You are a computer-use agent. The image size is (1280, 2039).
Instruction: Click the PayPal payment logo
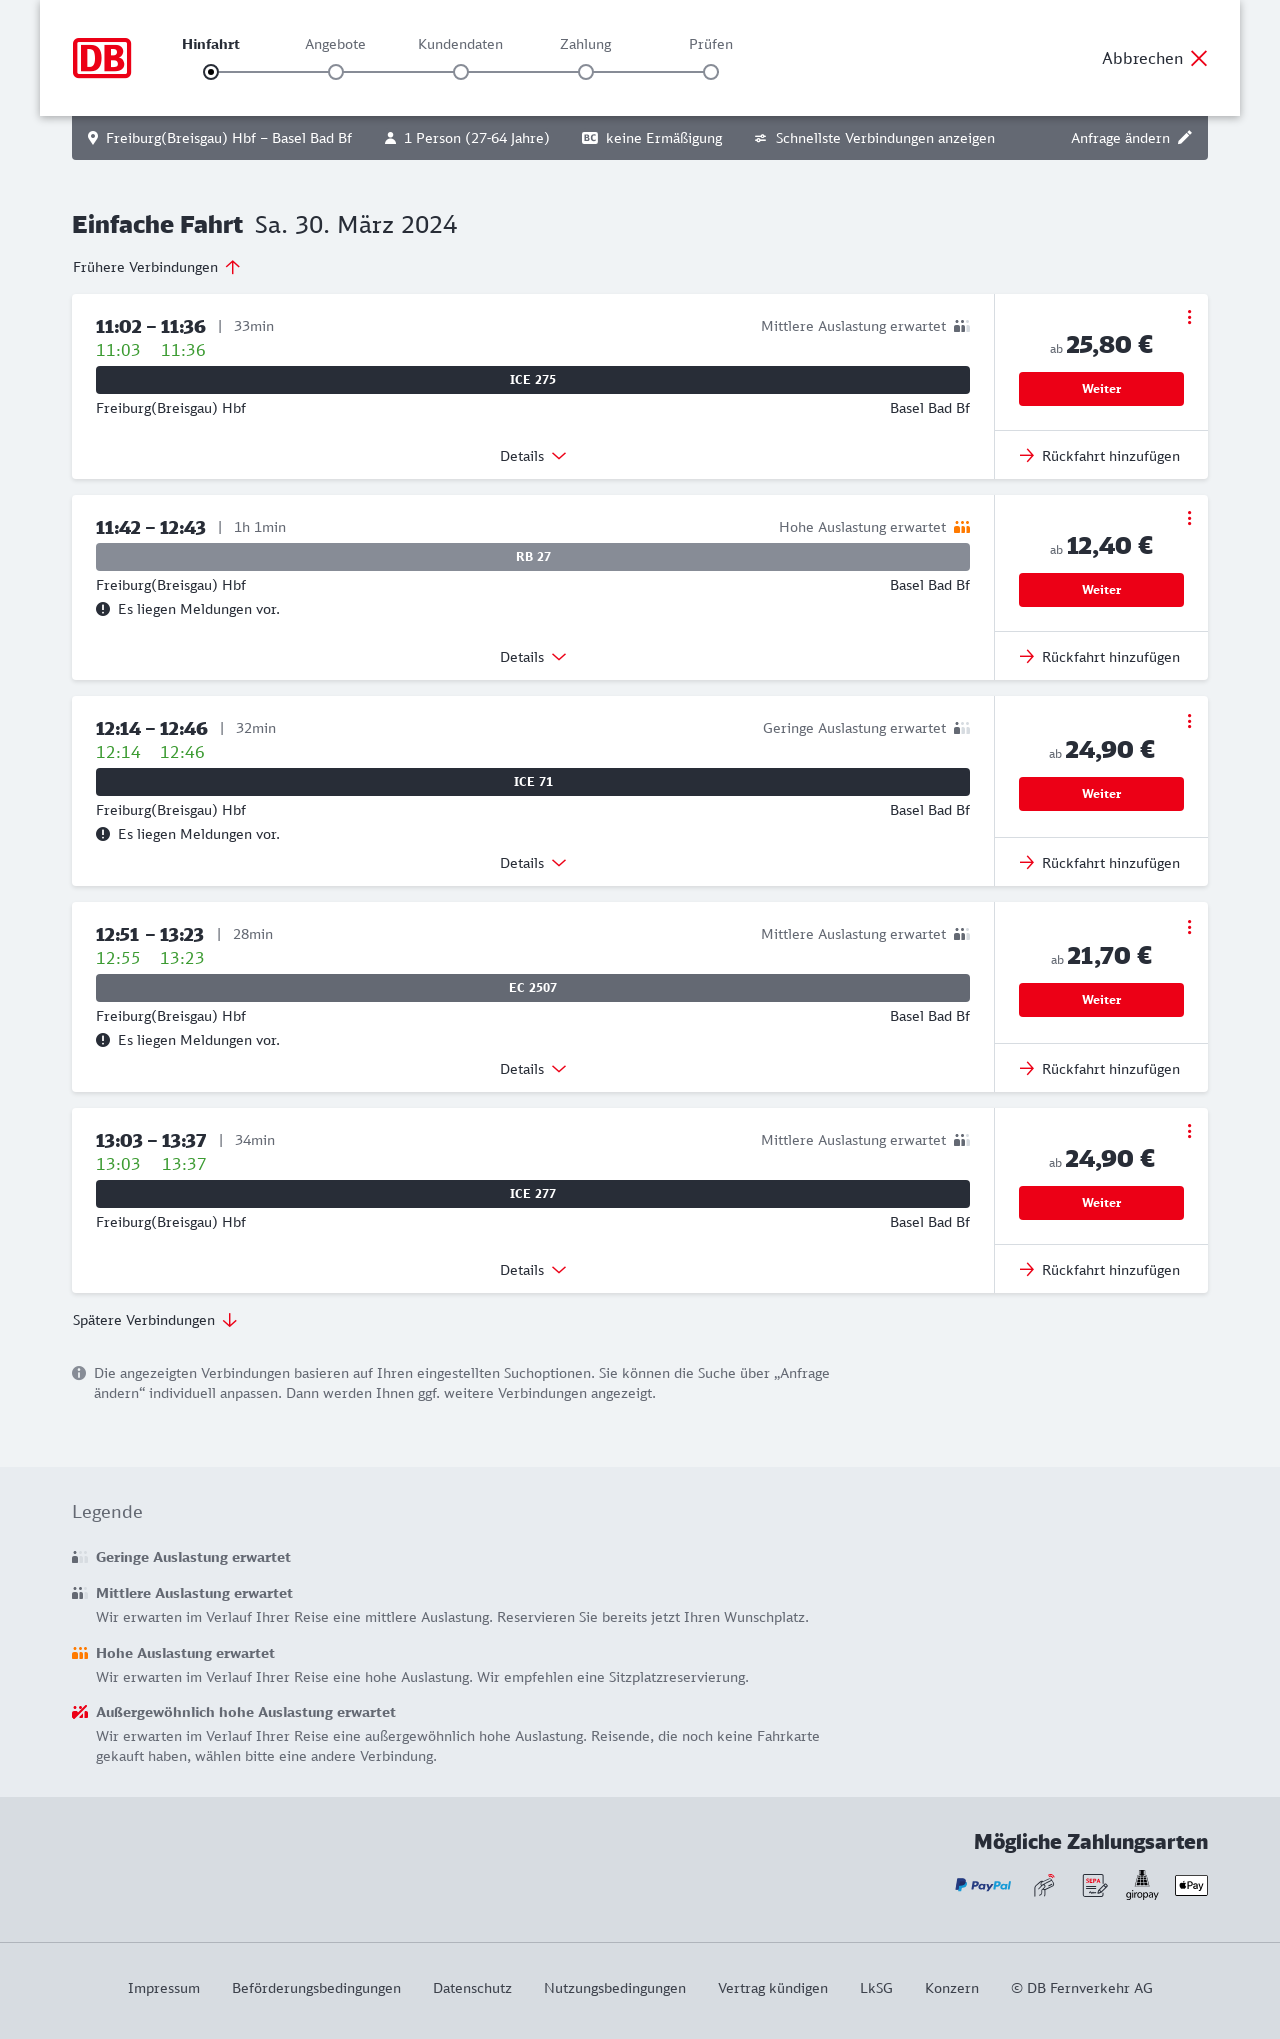983,1885
